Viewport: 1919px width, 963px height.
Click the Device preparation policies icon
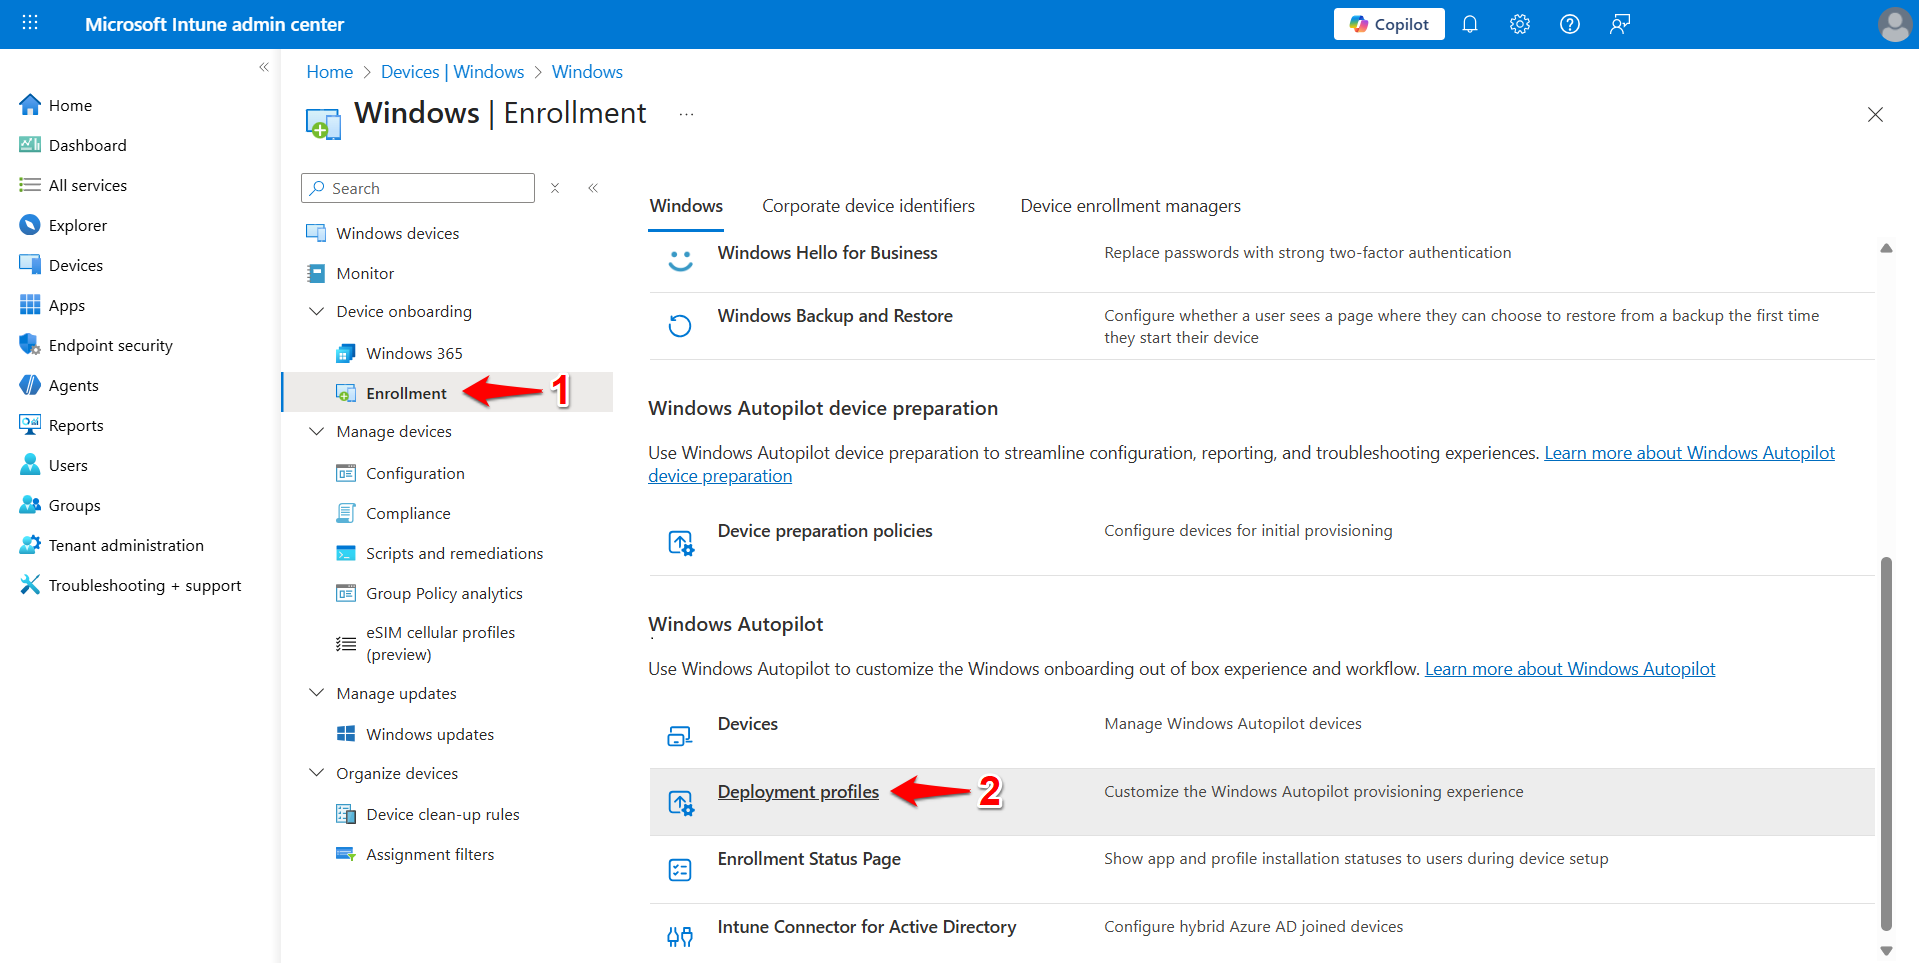[x=681, y=543]
